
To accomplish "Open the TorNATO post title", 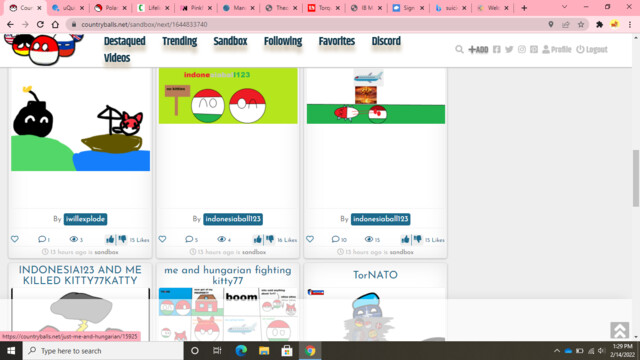I will (375, 275).
